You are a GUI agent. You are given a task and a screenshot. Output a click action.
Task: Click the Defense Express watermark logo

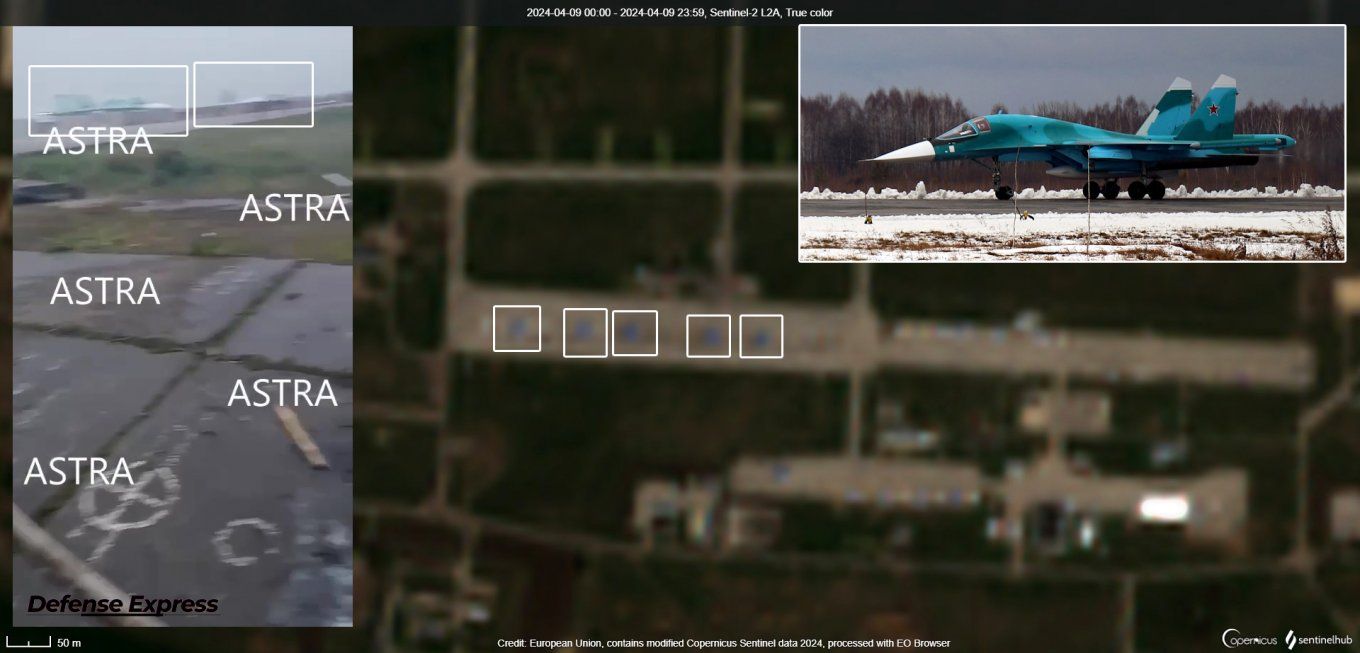tap(122, 604)
